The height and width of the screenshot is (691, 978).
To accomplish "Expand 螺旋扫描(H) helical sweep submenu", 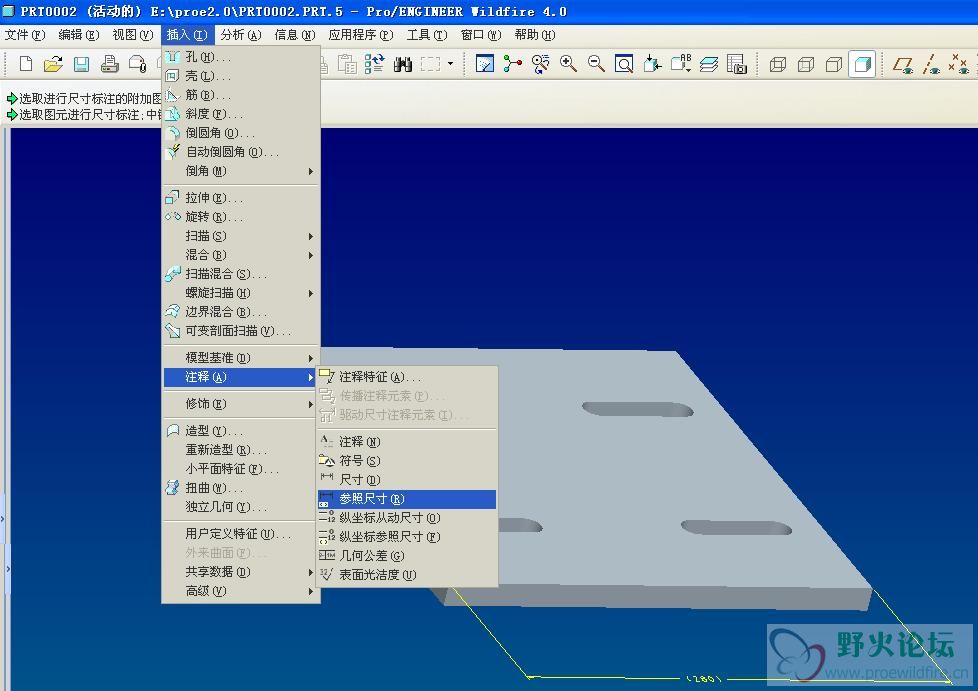I will 241,293.
